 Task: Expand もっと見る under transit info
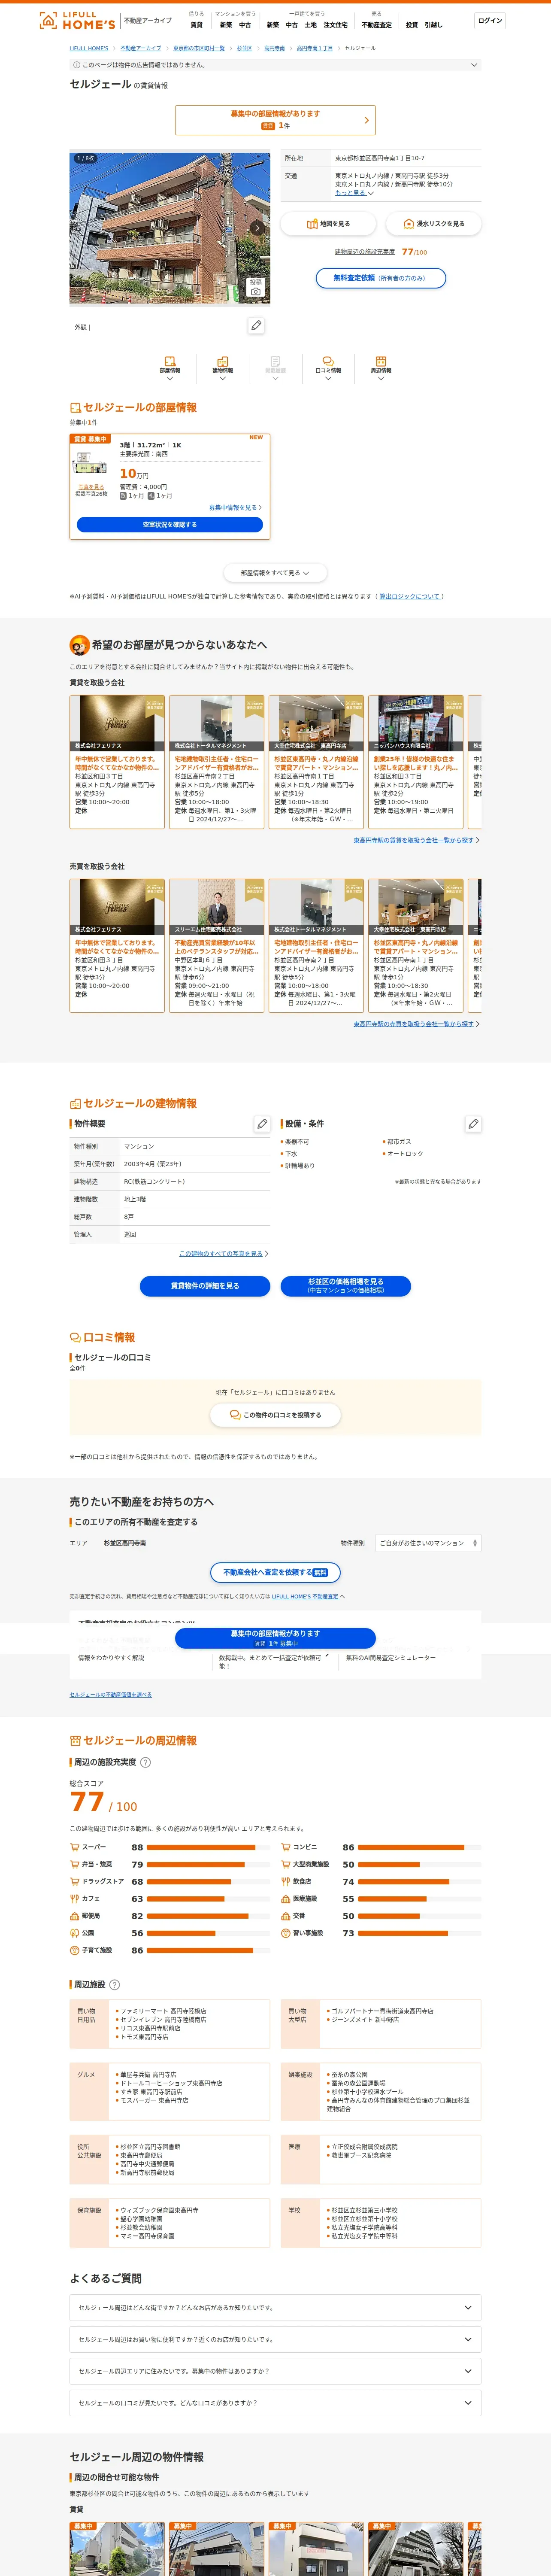click(x=354, y=193)
